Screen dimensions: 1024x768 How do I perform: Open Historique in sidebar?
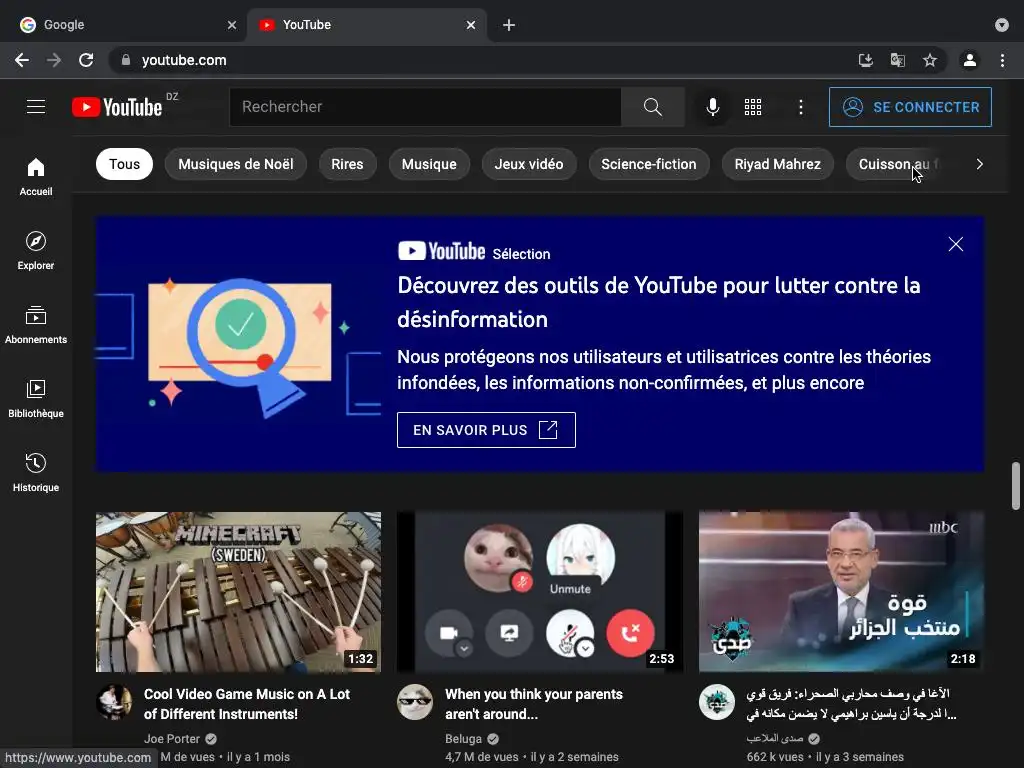tap(36, 472)
